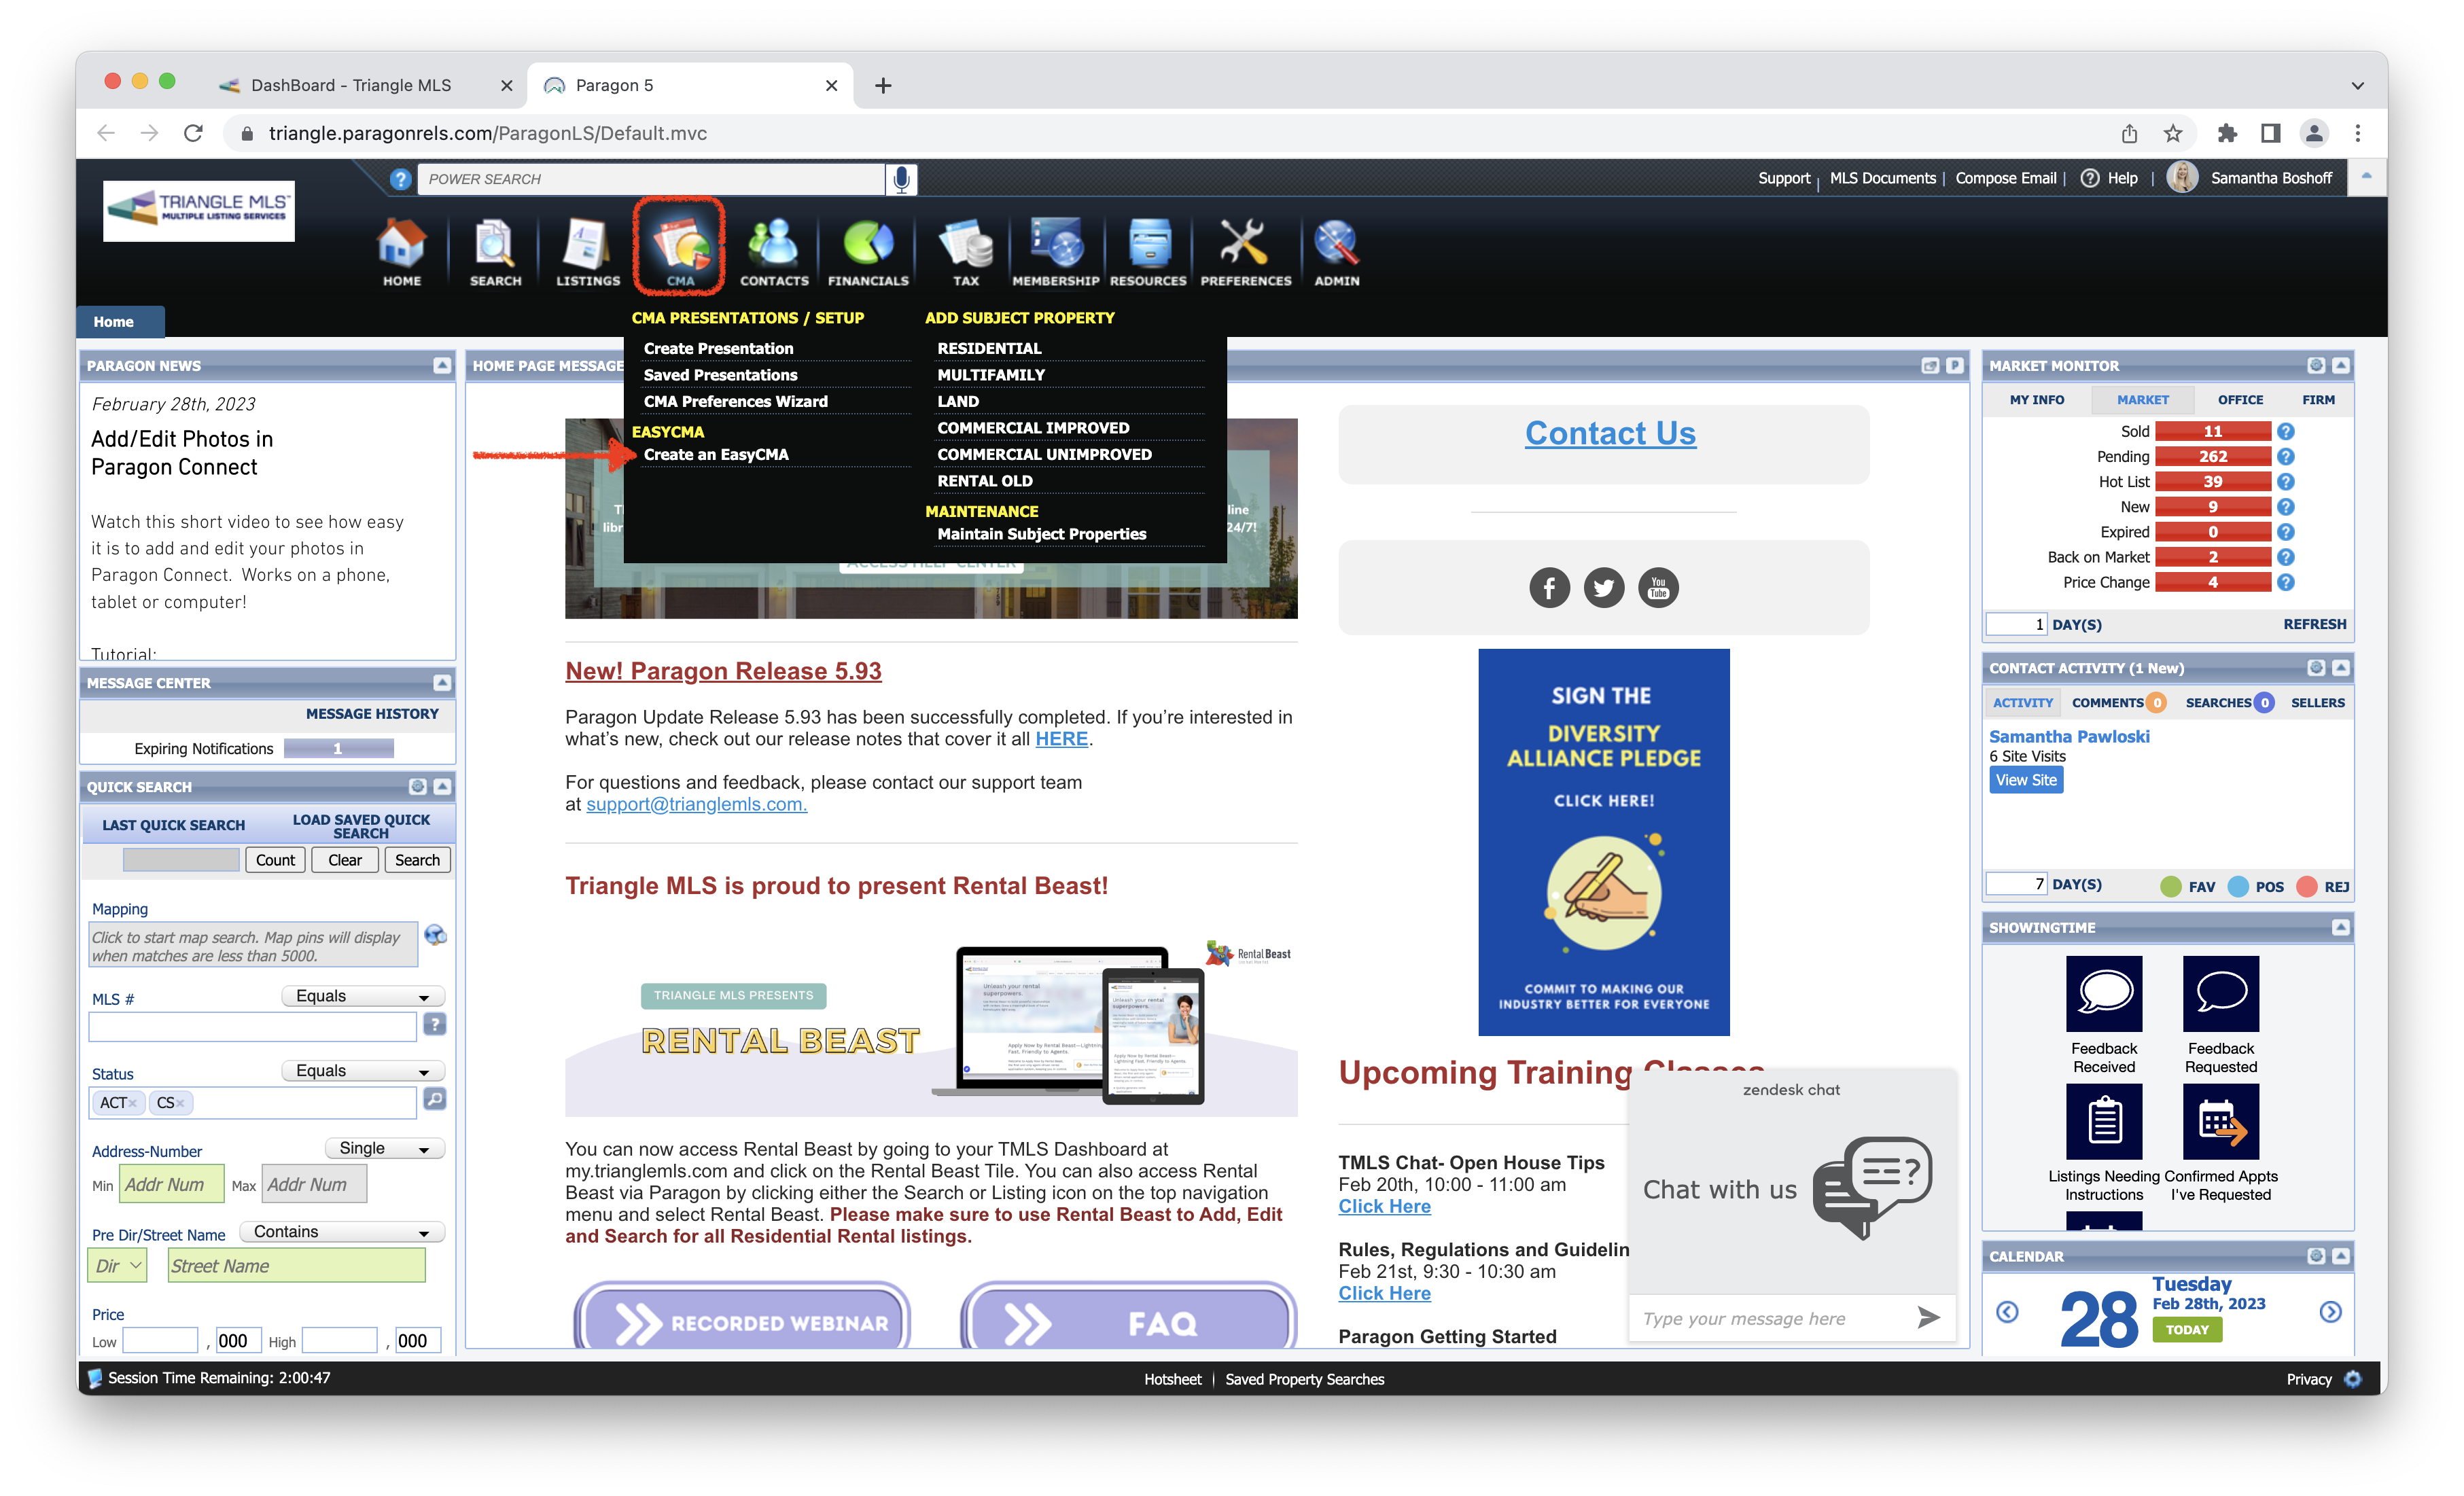
Task: Open ShowingTime Feedback Received icon
Action: (x=2104, y=993)
